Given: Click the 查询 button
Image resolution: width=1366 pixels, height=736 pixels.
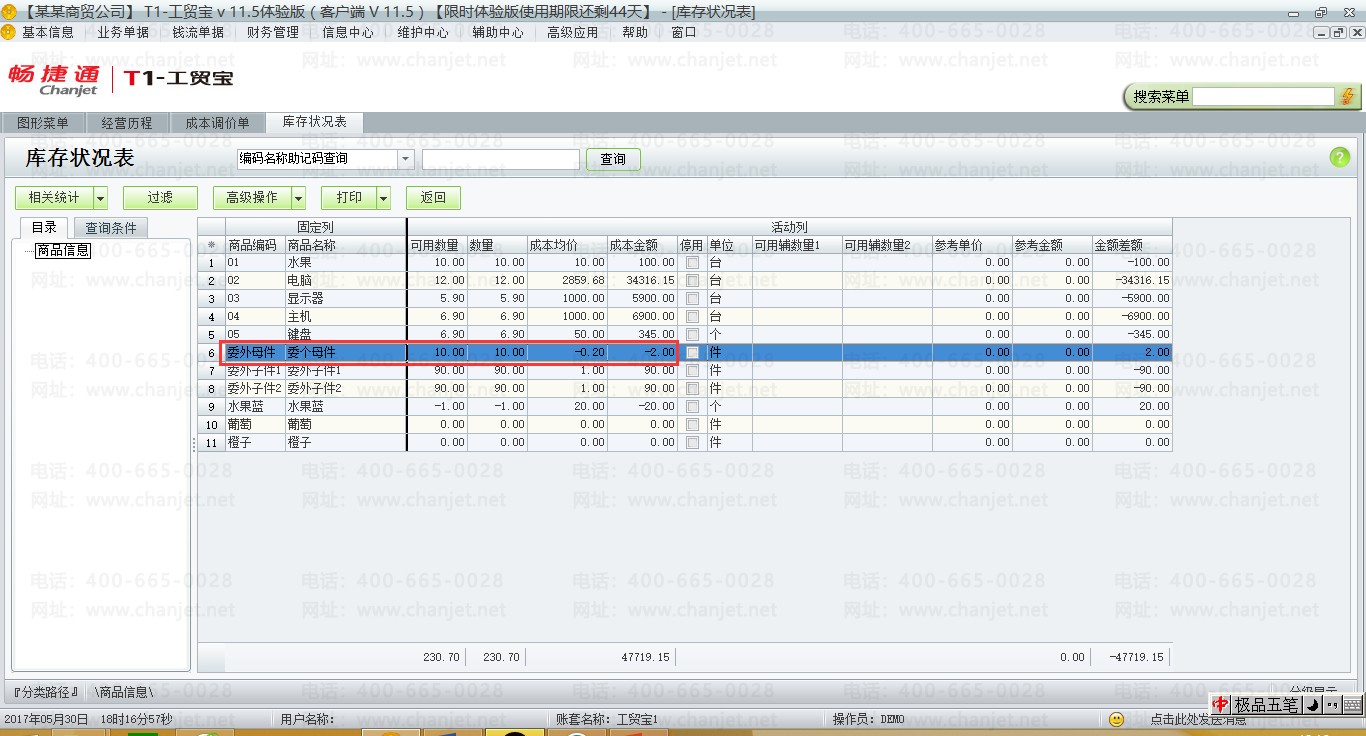Looking at the screenshot, I should (x=613, y=159).
